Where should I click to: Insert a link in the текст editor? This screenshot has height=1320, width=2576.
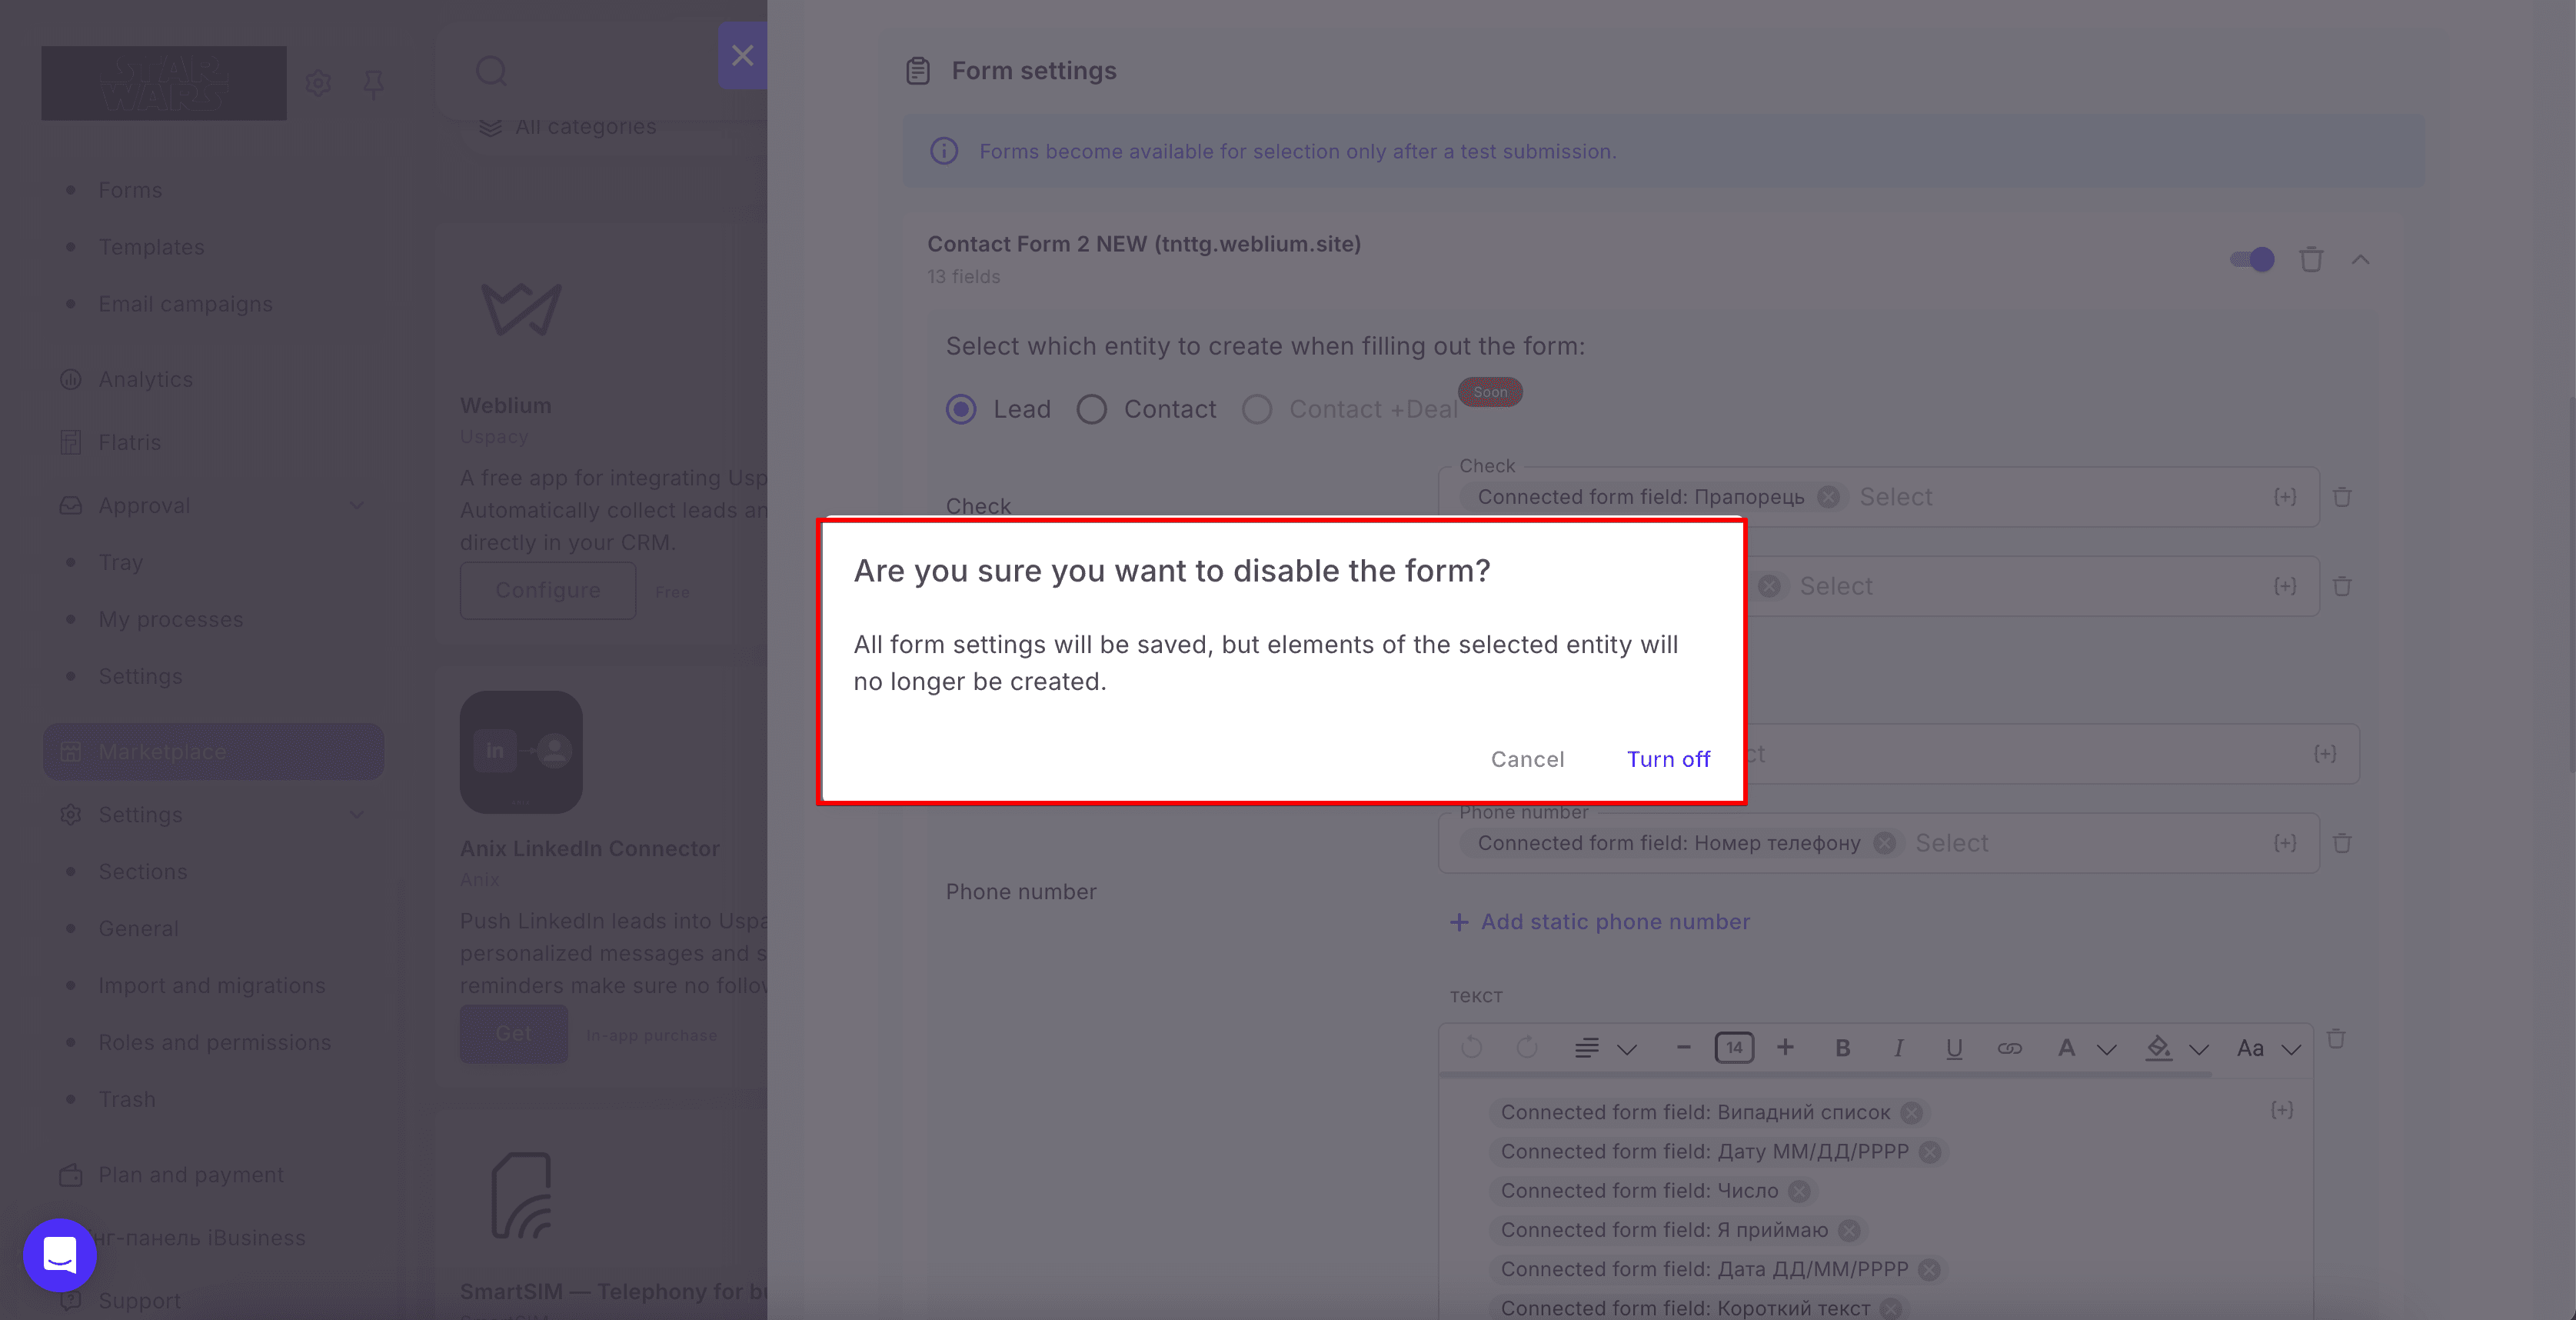[2009, 1048]
